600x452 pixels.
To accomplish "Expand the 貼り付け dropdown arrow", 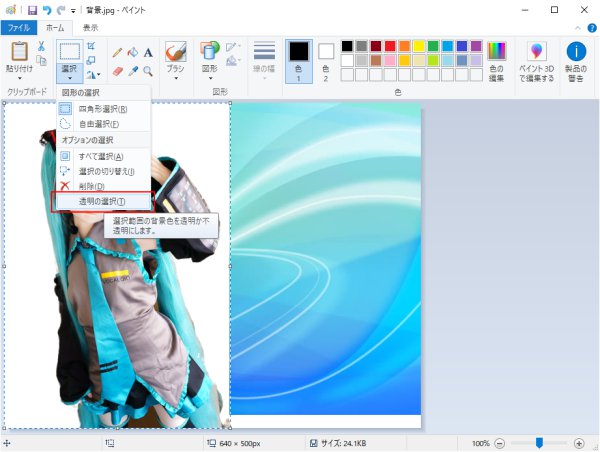I will tap(20, 78).
